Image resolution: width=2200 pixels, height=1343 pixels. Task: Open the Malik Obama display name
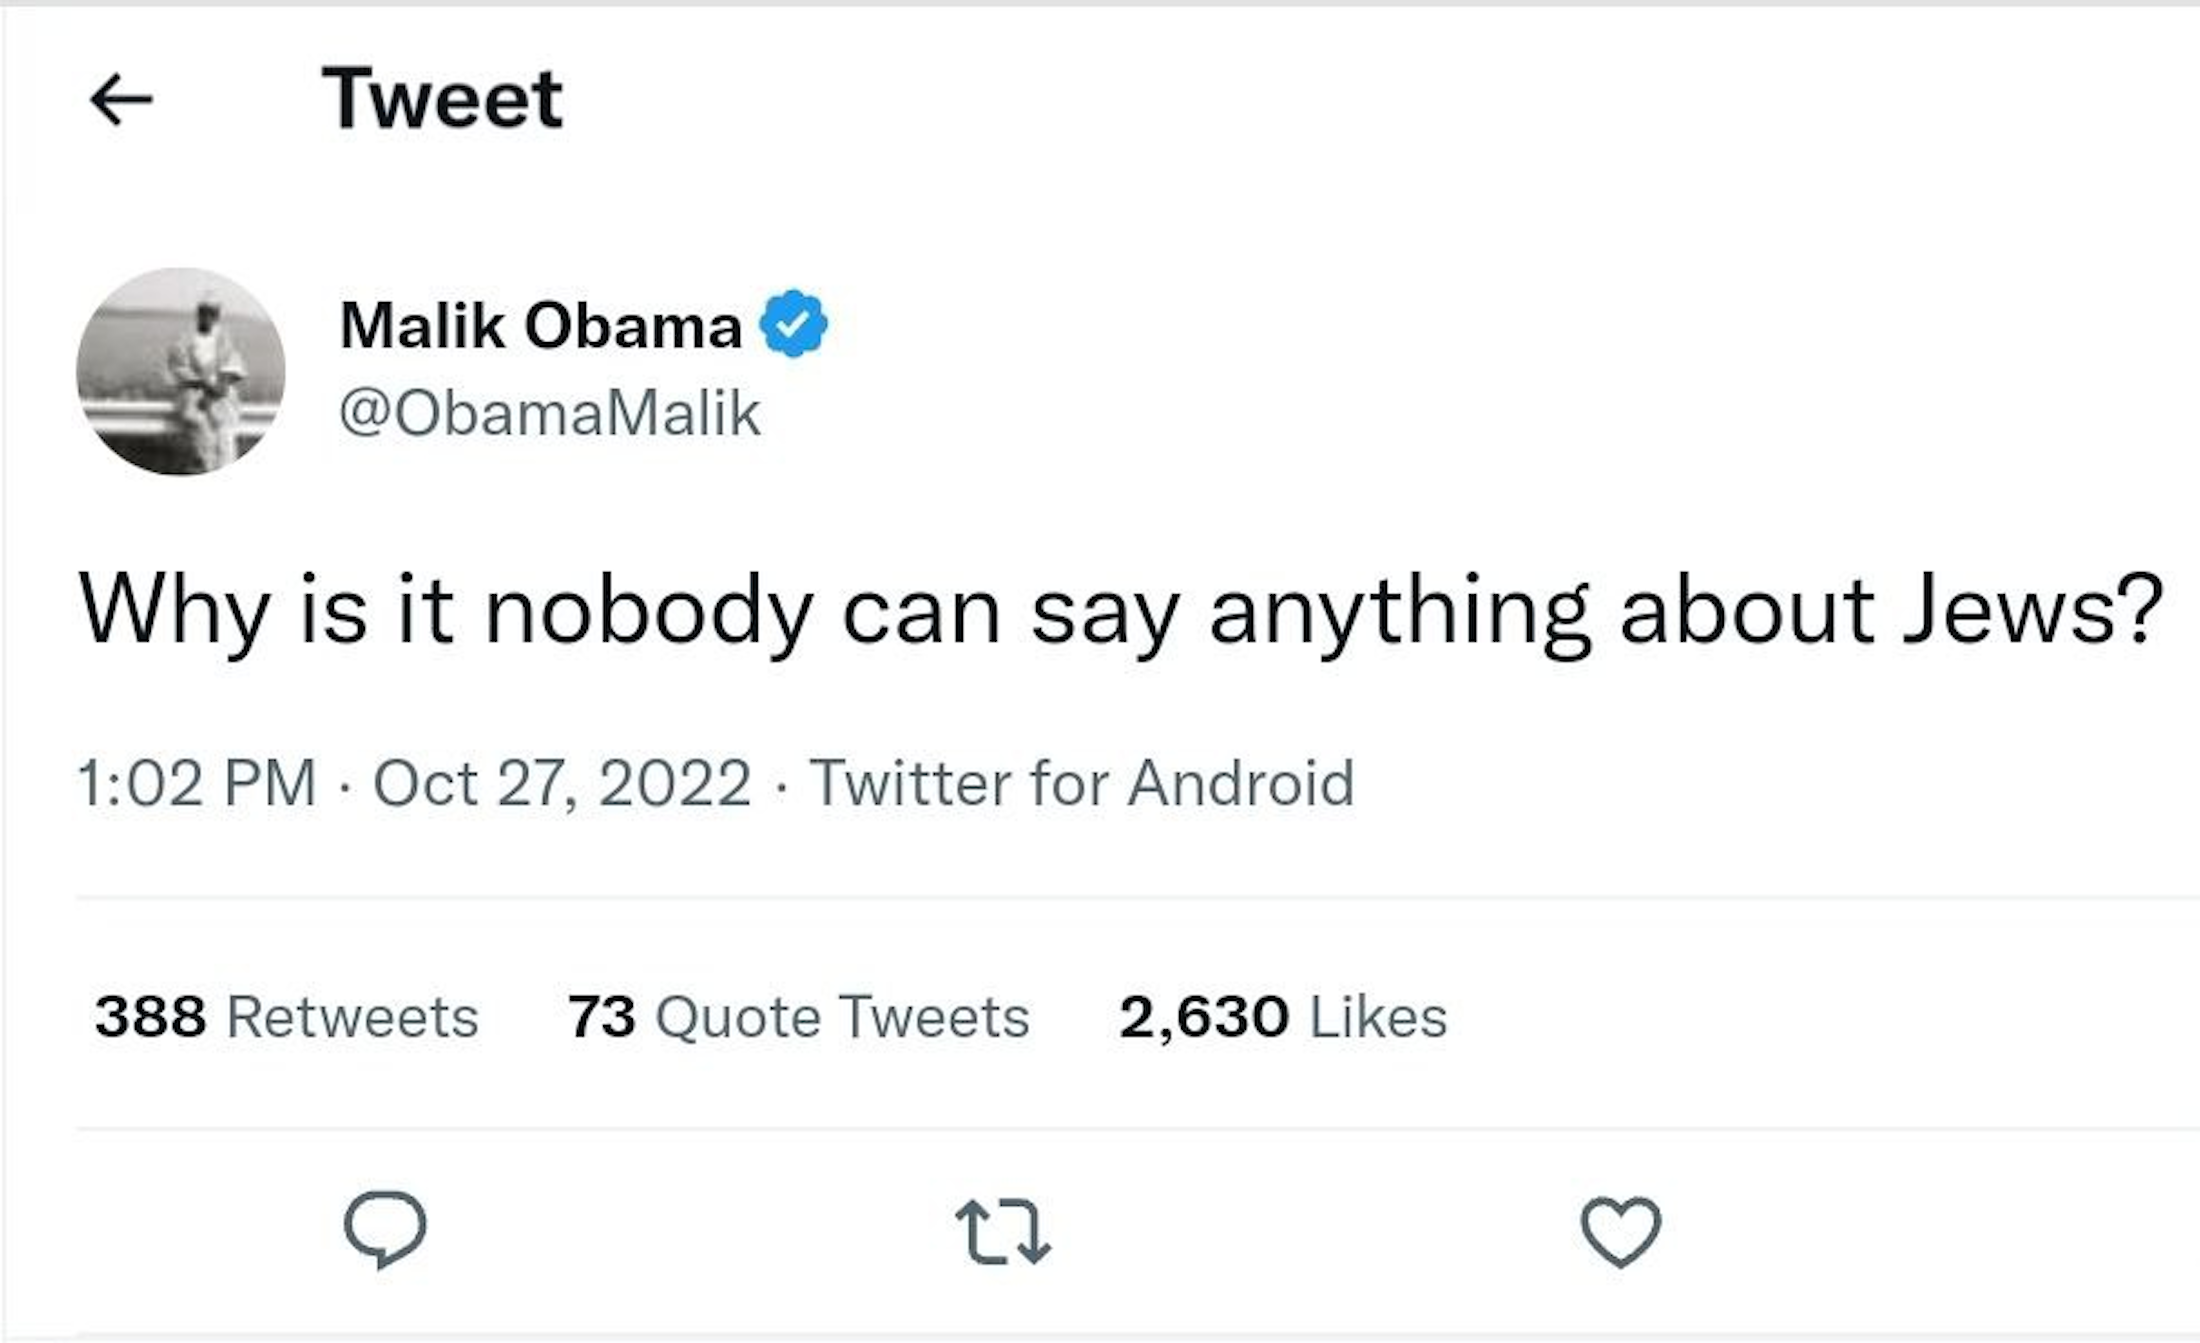[x=540, y=326]
